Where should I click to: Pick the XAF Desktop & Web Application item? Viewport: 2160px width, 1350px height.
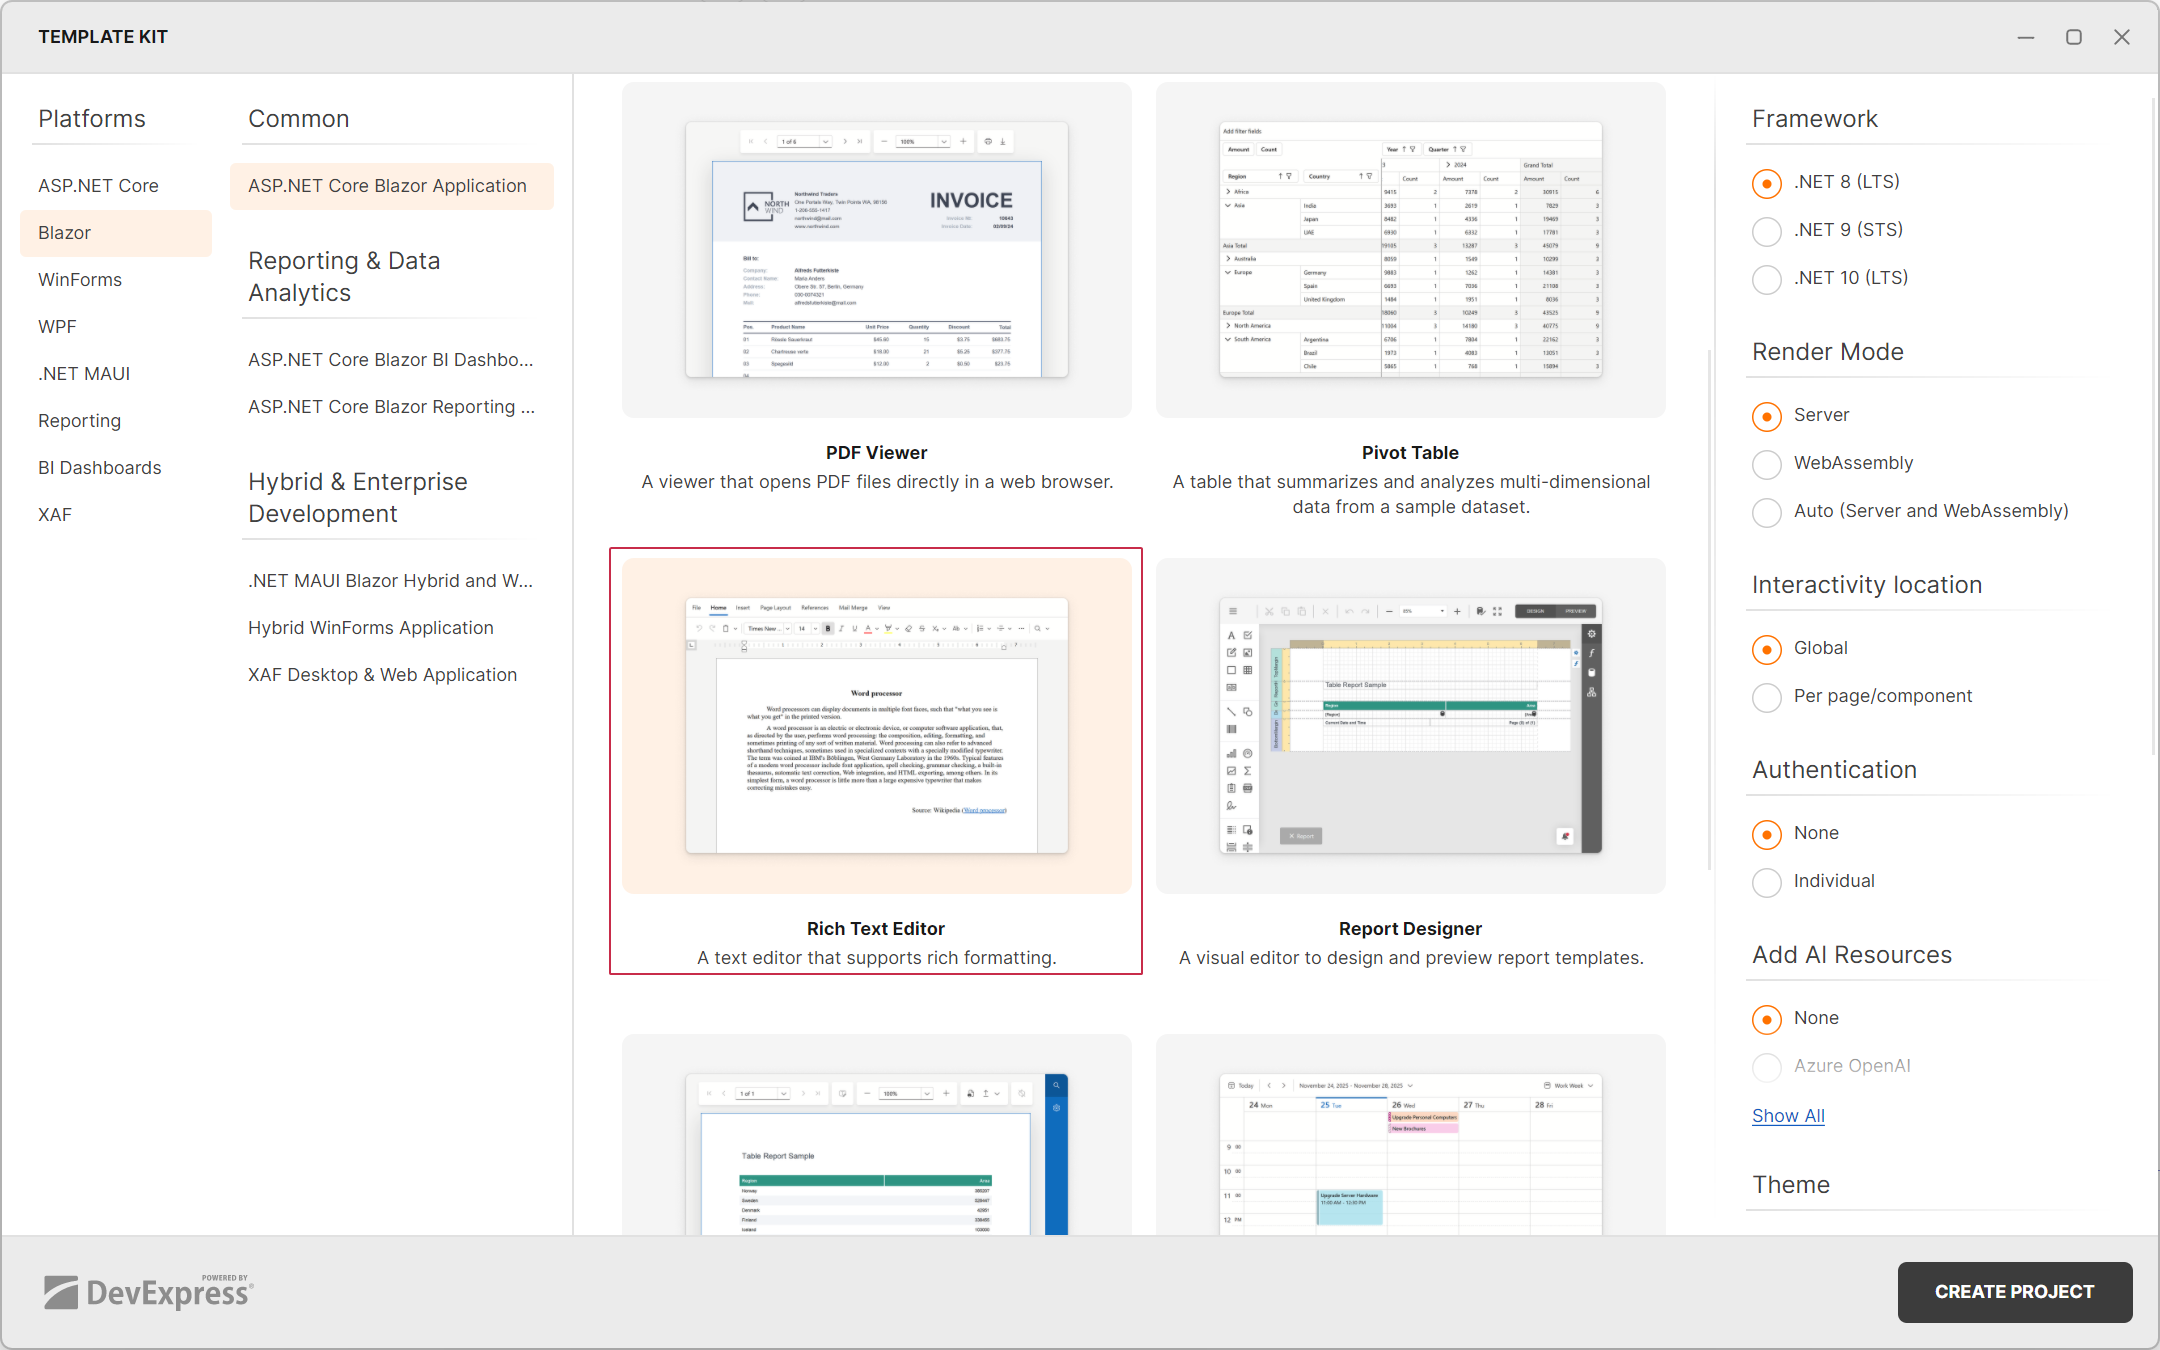(x=382, y=675)
